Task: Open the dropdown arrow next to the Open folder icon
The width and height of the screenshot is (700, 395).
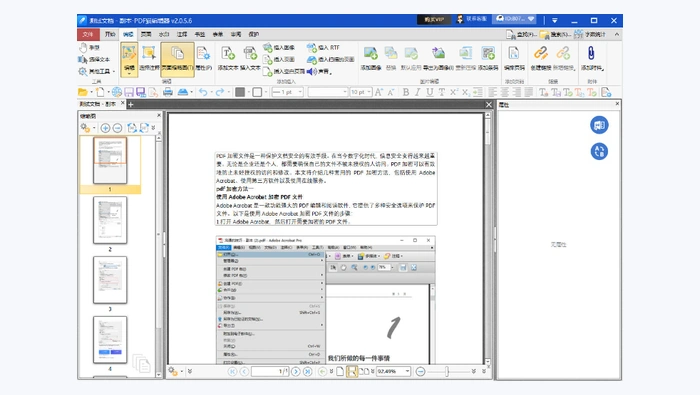Action: (92, 92)
